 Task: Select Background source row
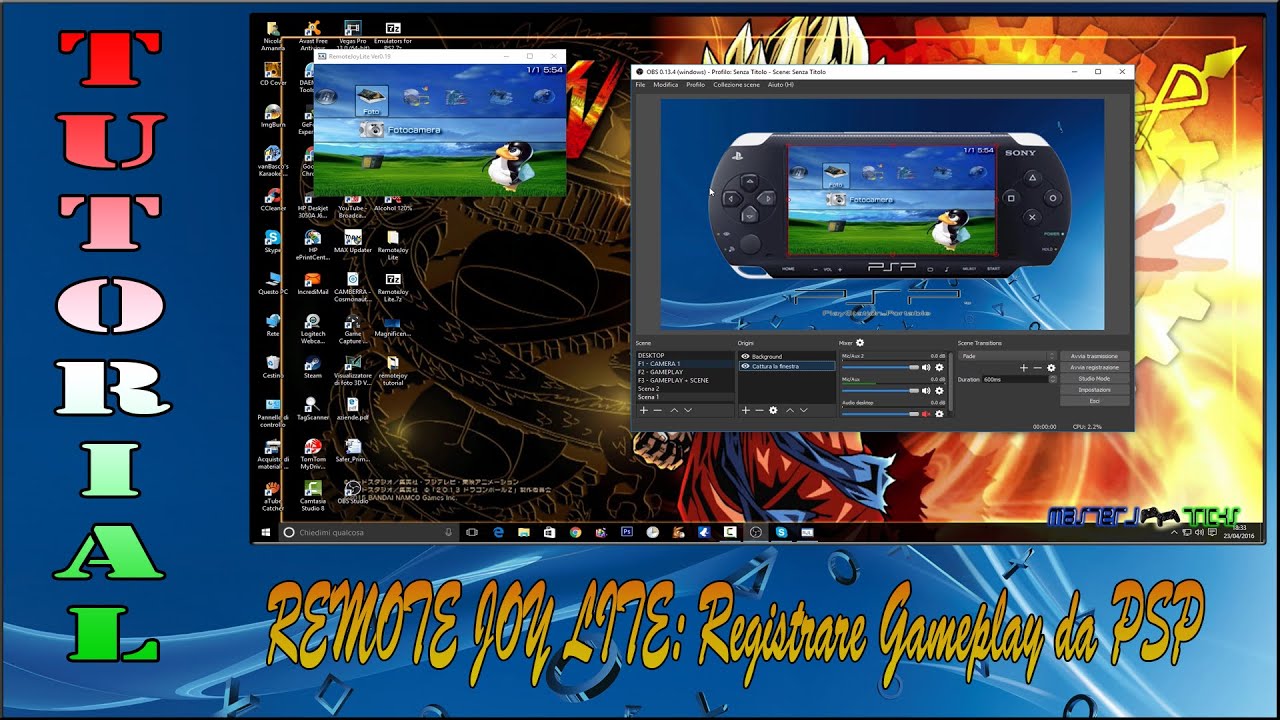click(787, 356)
